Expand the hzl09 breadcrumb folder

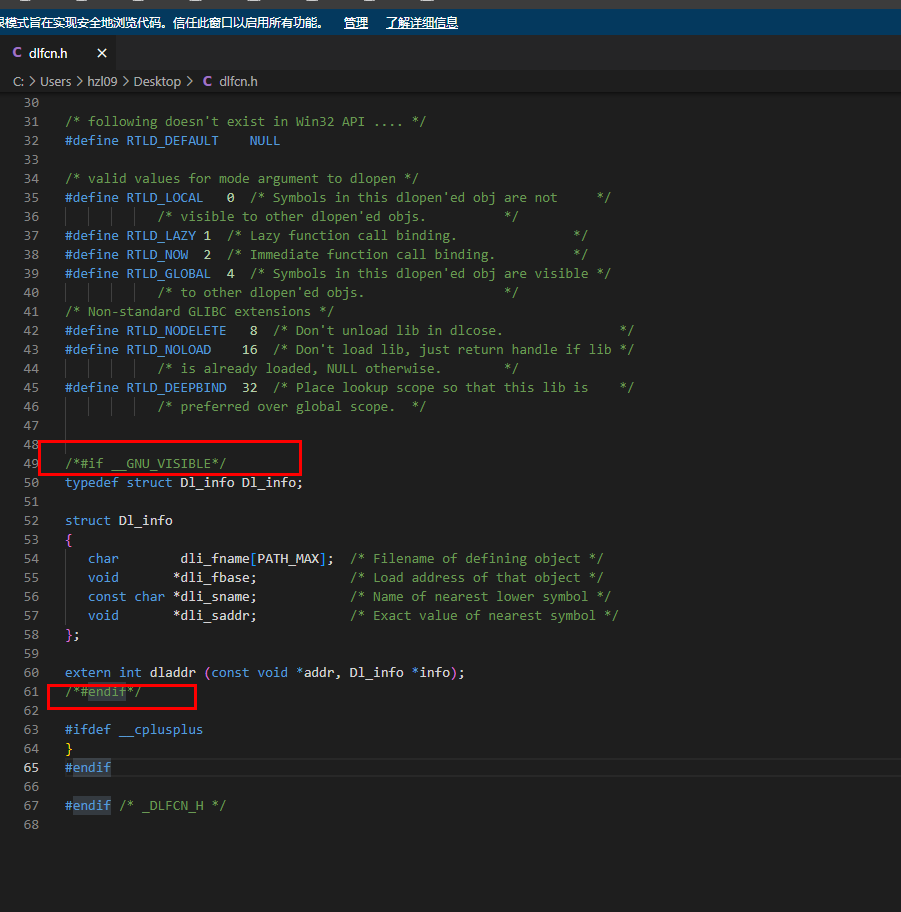[102, 81]
